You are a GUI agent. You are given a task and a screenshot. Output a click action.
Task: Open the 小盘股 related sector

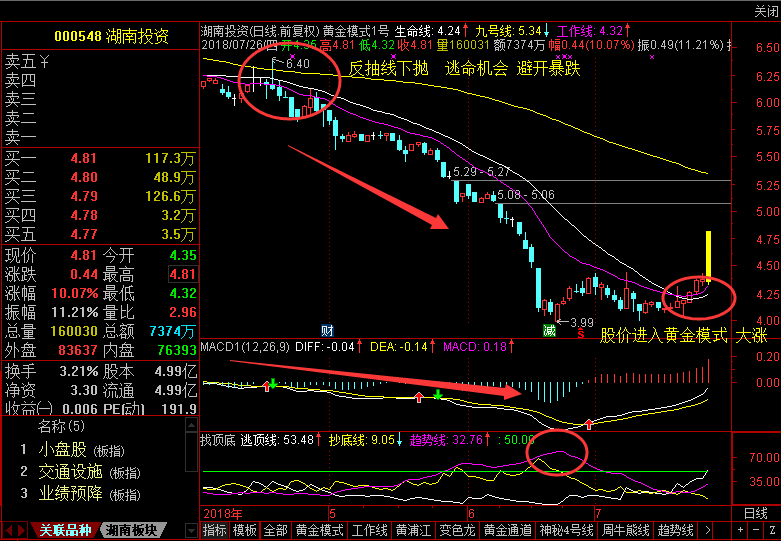pyautogui.click(x=63, y=448)
